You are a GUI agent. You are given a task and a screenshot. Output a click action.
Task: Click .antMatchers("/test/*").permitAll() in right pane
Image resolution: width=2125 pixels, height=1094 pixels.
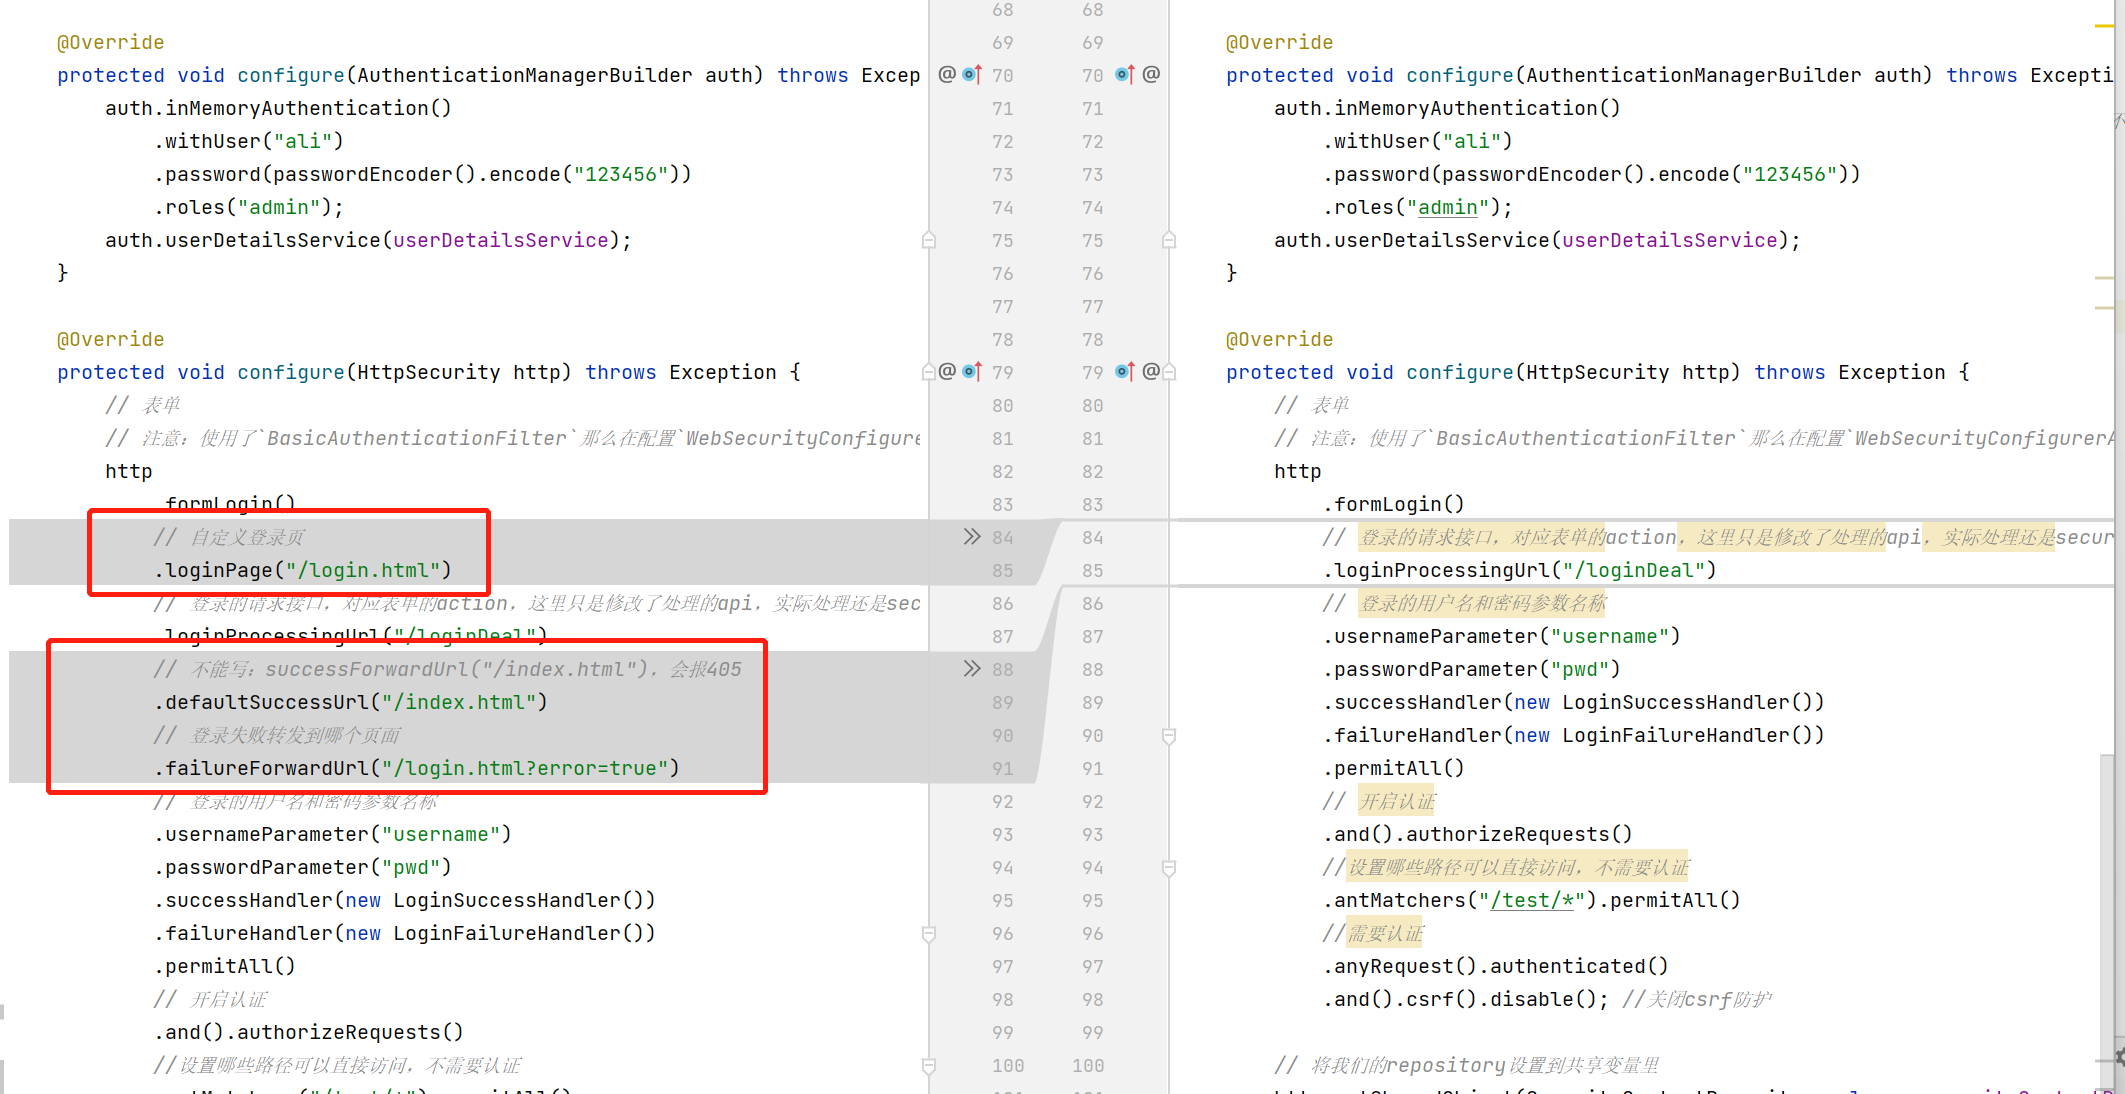[1532, 900]
